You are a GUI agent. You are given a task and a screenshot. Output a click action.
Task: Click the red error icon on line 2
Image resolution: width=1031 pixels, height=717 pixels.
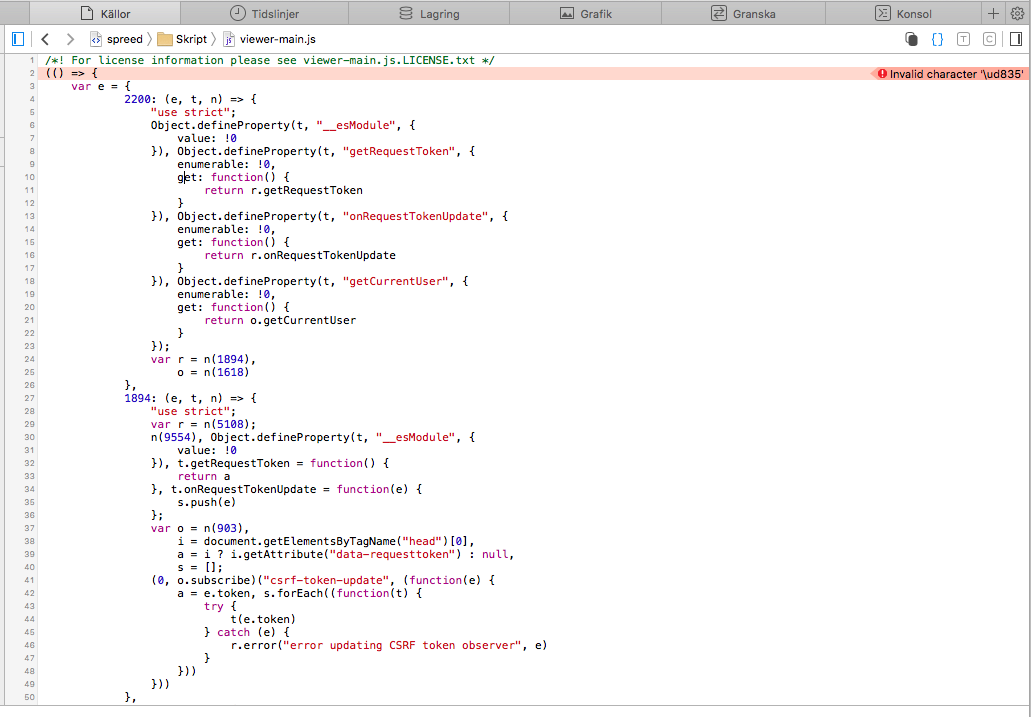coord(882,74)
